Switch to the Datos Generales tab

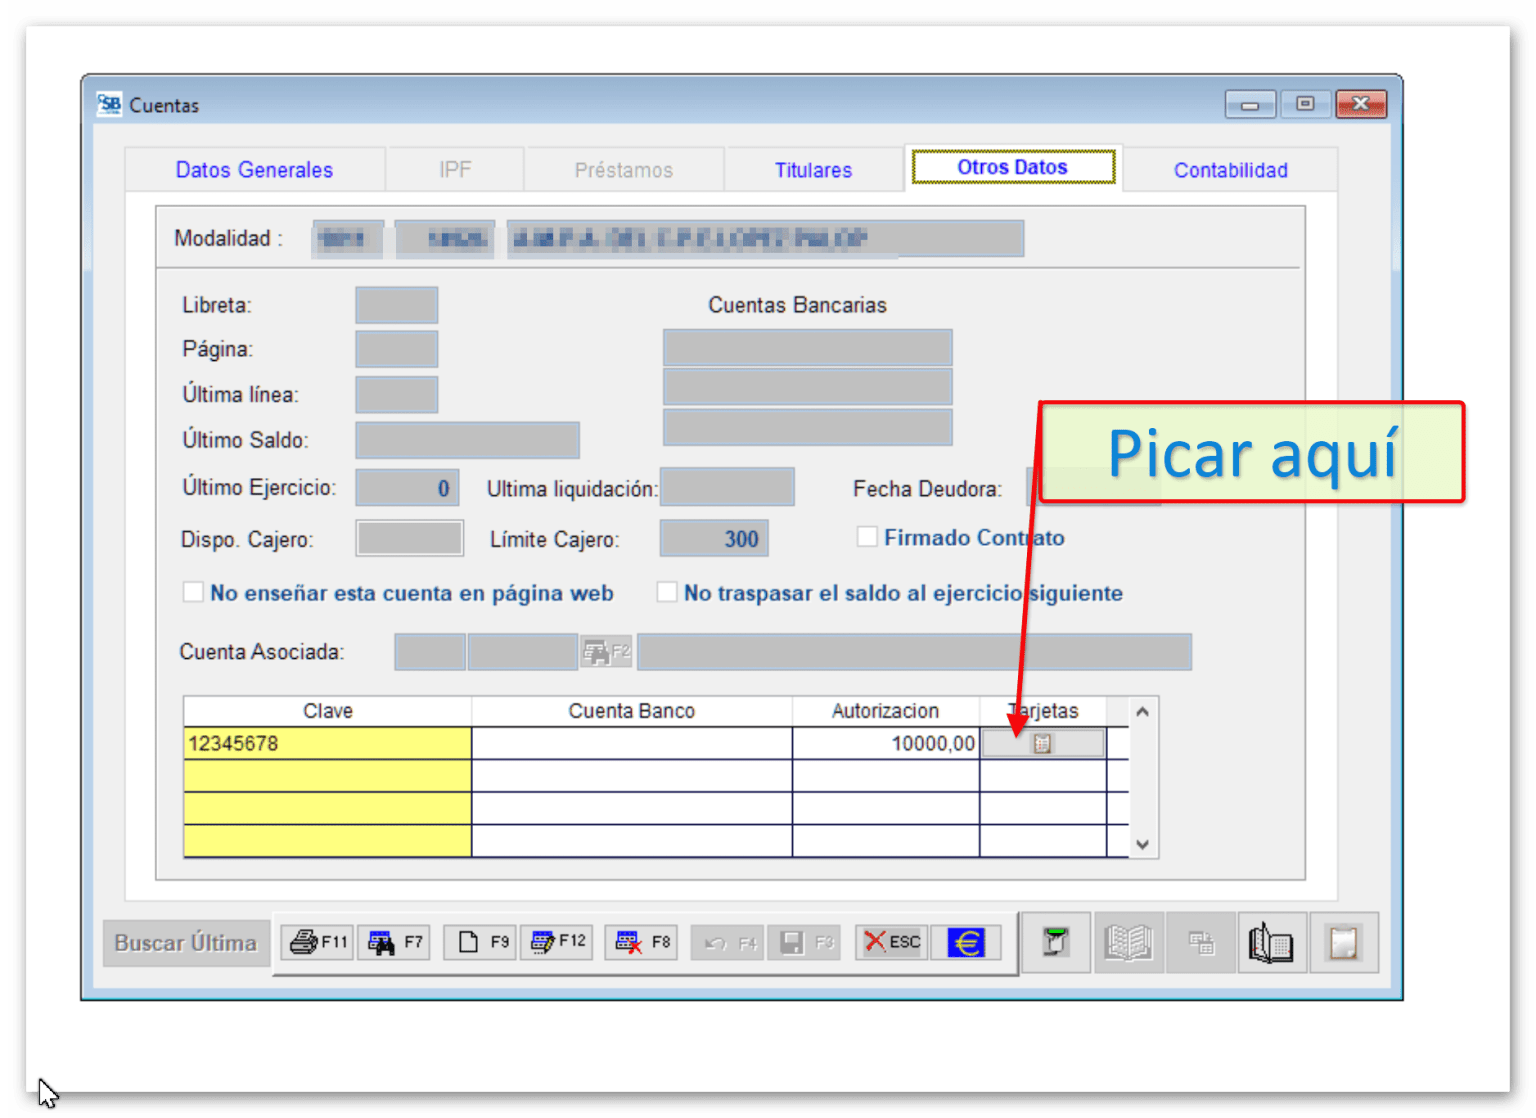click(x=254, y=170)
